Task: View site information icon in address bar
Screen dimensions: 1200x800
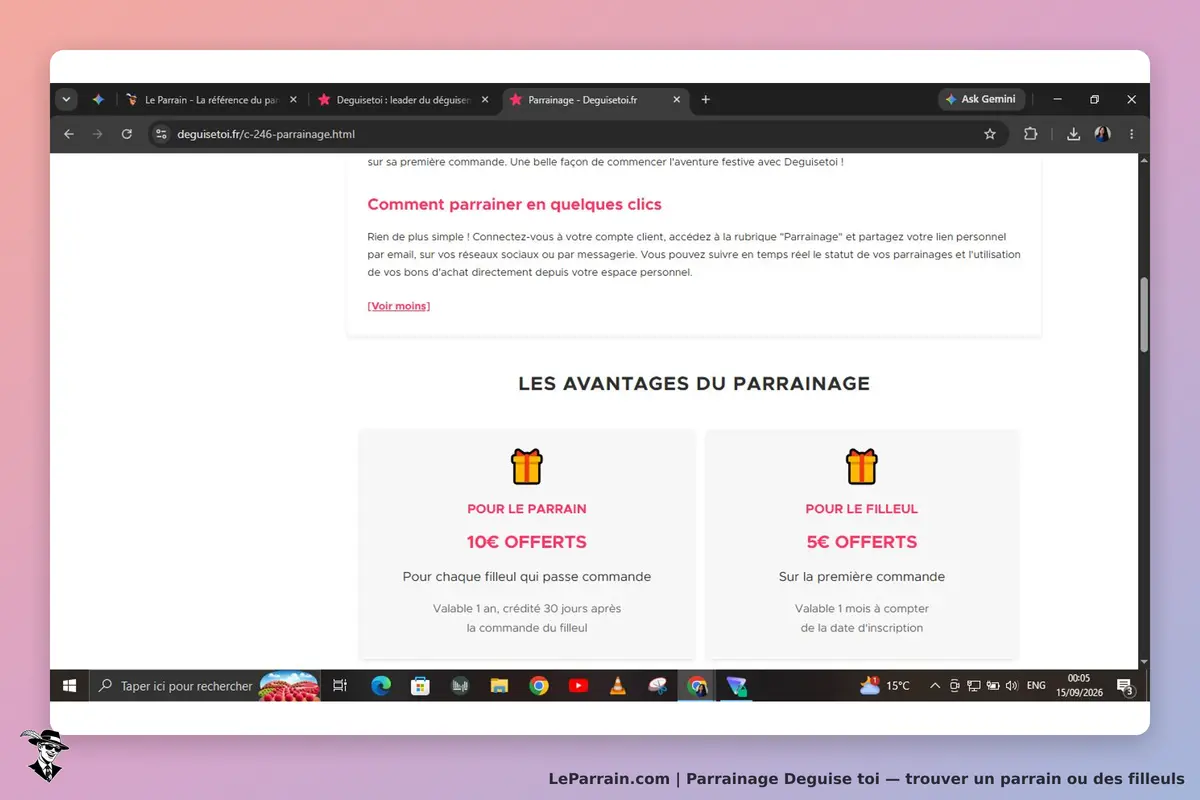Action: (161, 134)
